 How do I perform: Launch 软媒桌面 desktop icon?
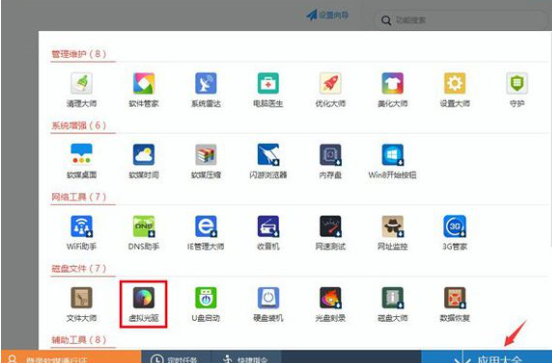[x=82, y=155]
